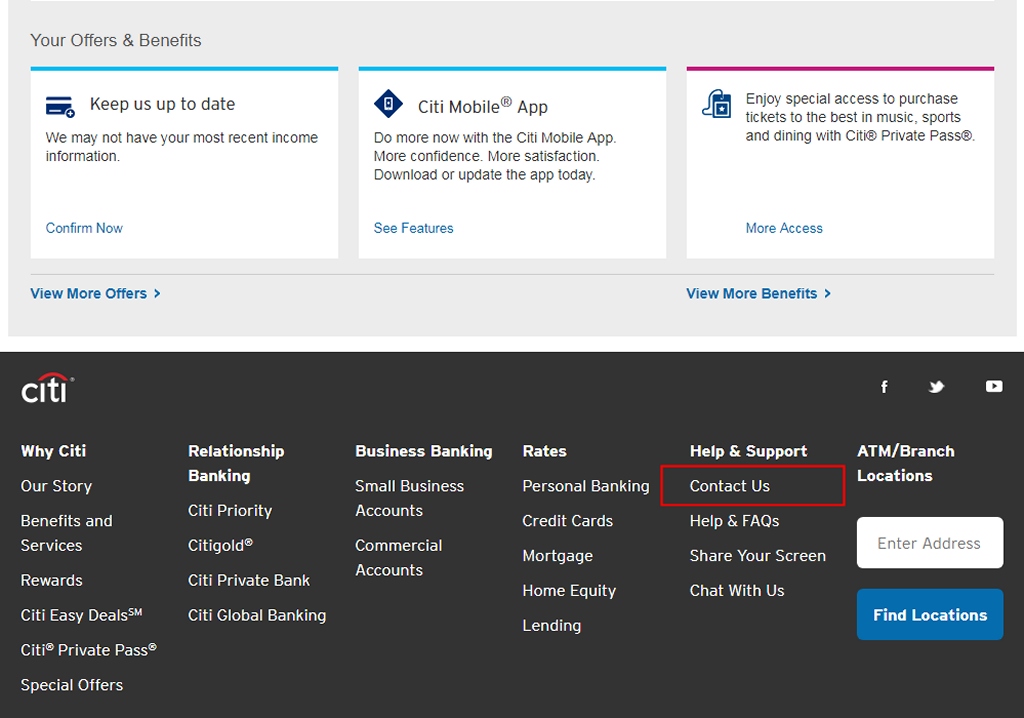This screenshot has width=1024, height=718.
Task: View Personal Banking rates
Action: [586, 486]
